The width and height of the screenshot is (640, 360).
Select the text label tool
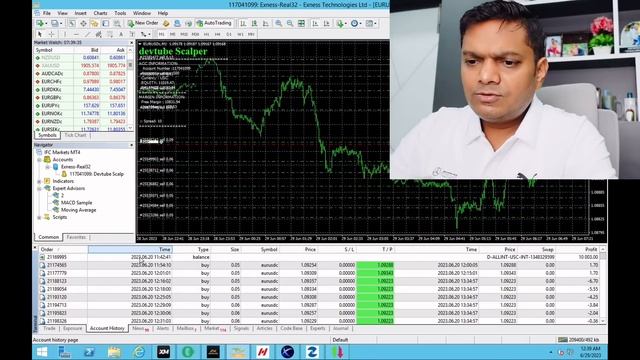(132, 34)
